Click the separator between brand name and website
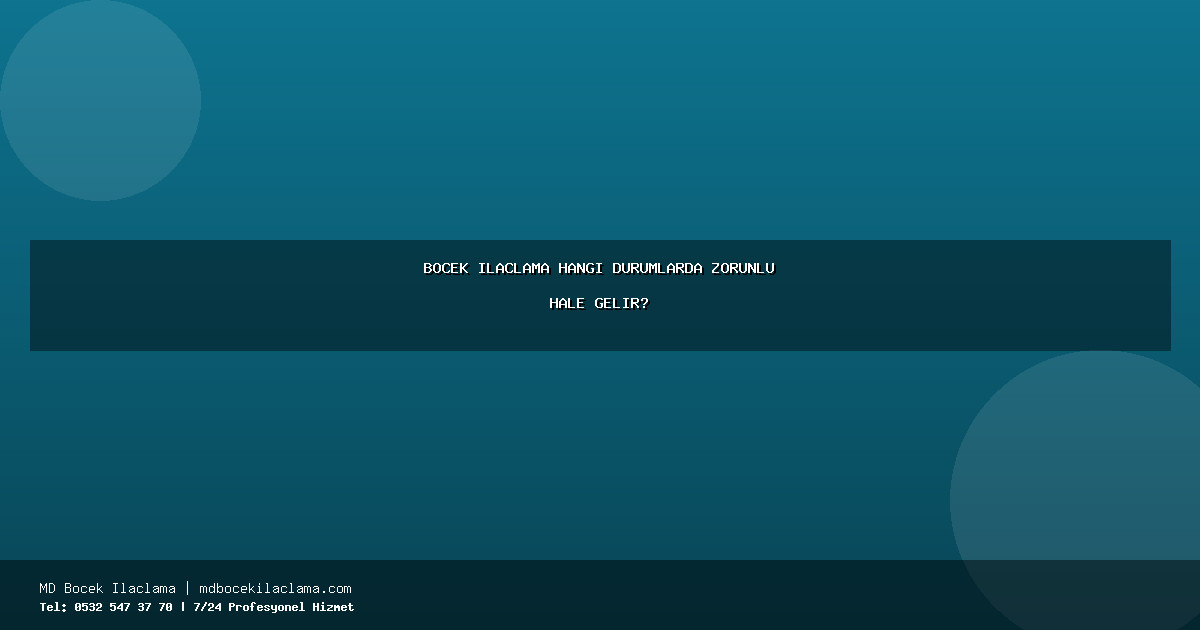Viewport: 1200px width, 630px height. [187, 589]
